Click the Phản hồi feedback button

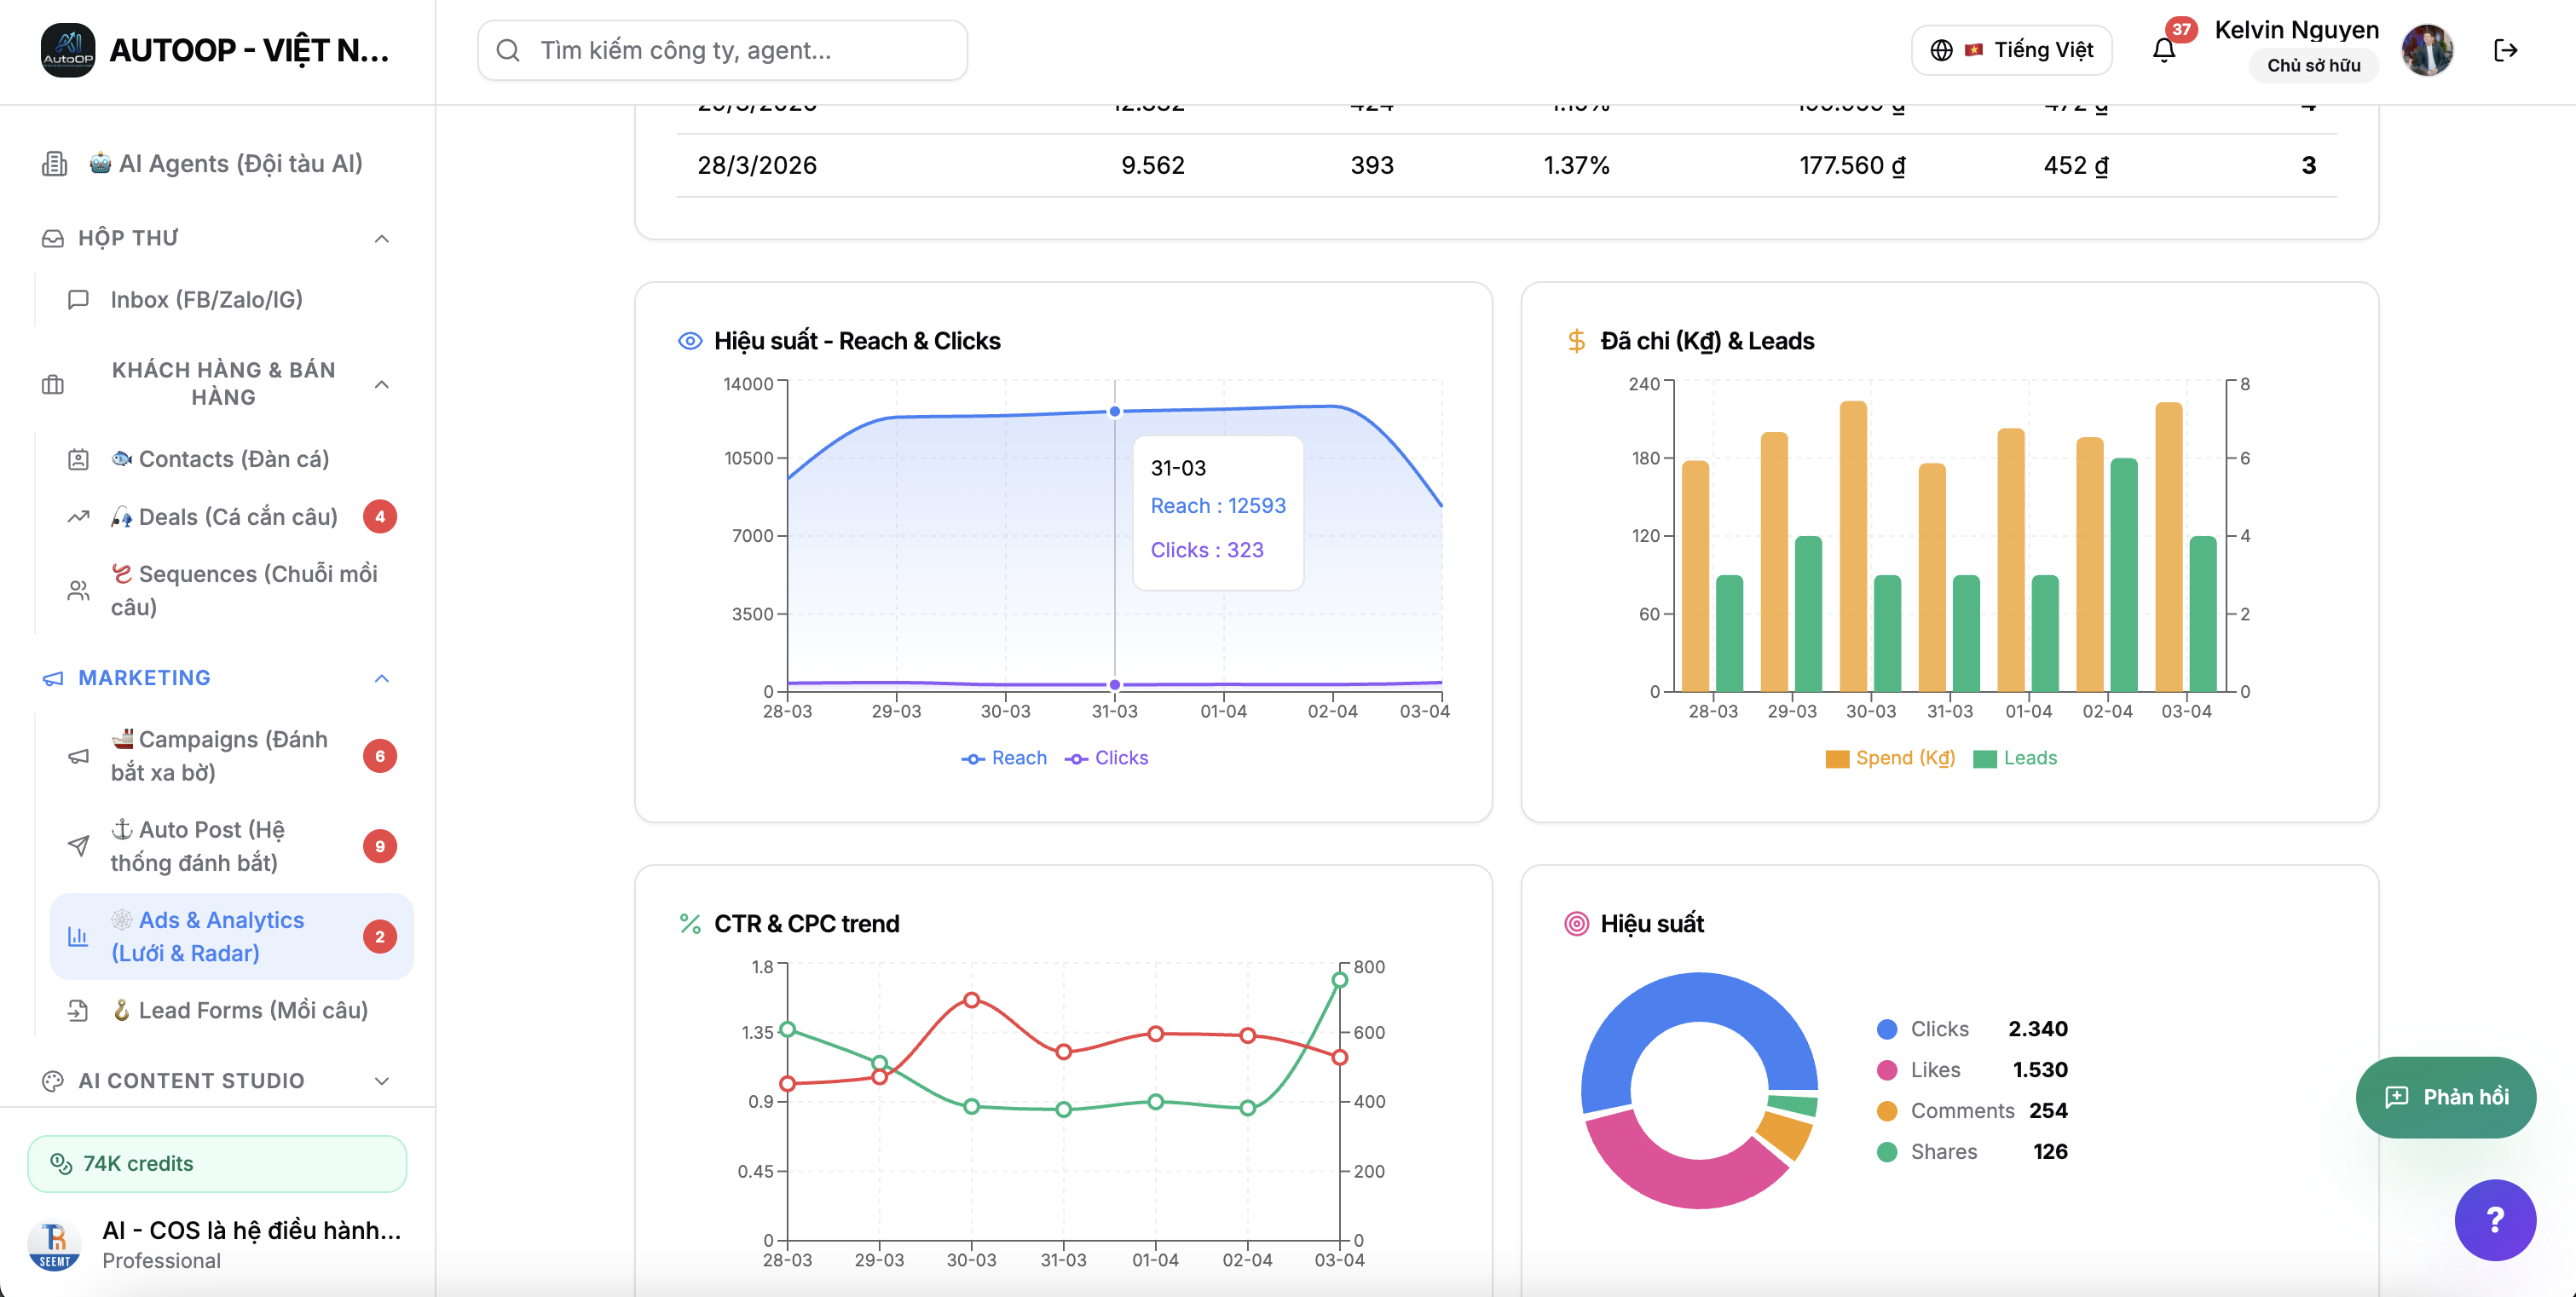(x=2445, y=1097)
